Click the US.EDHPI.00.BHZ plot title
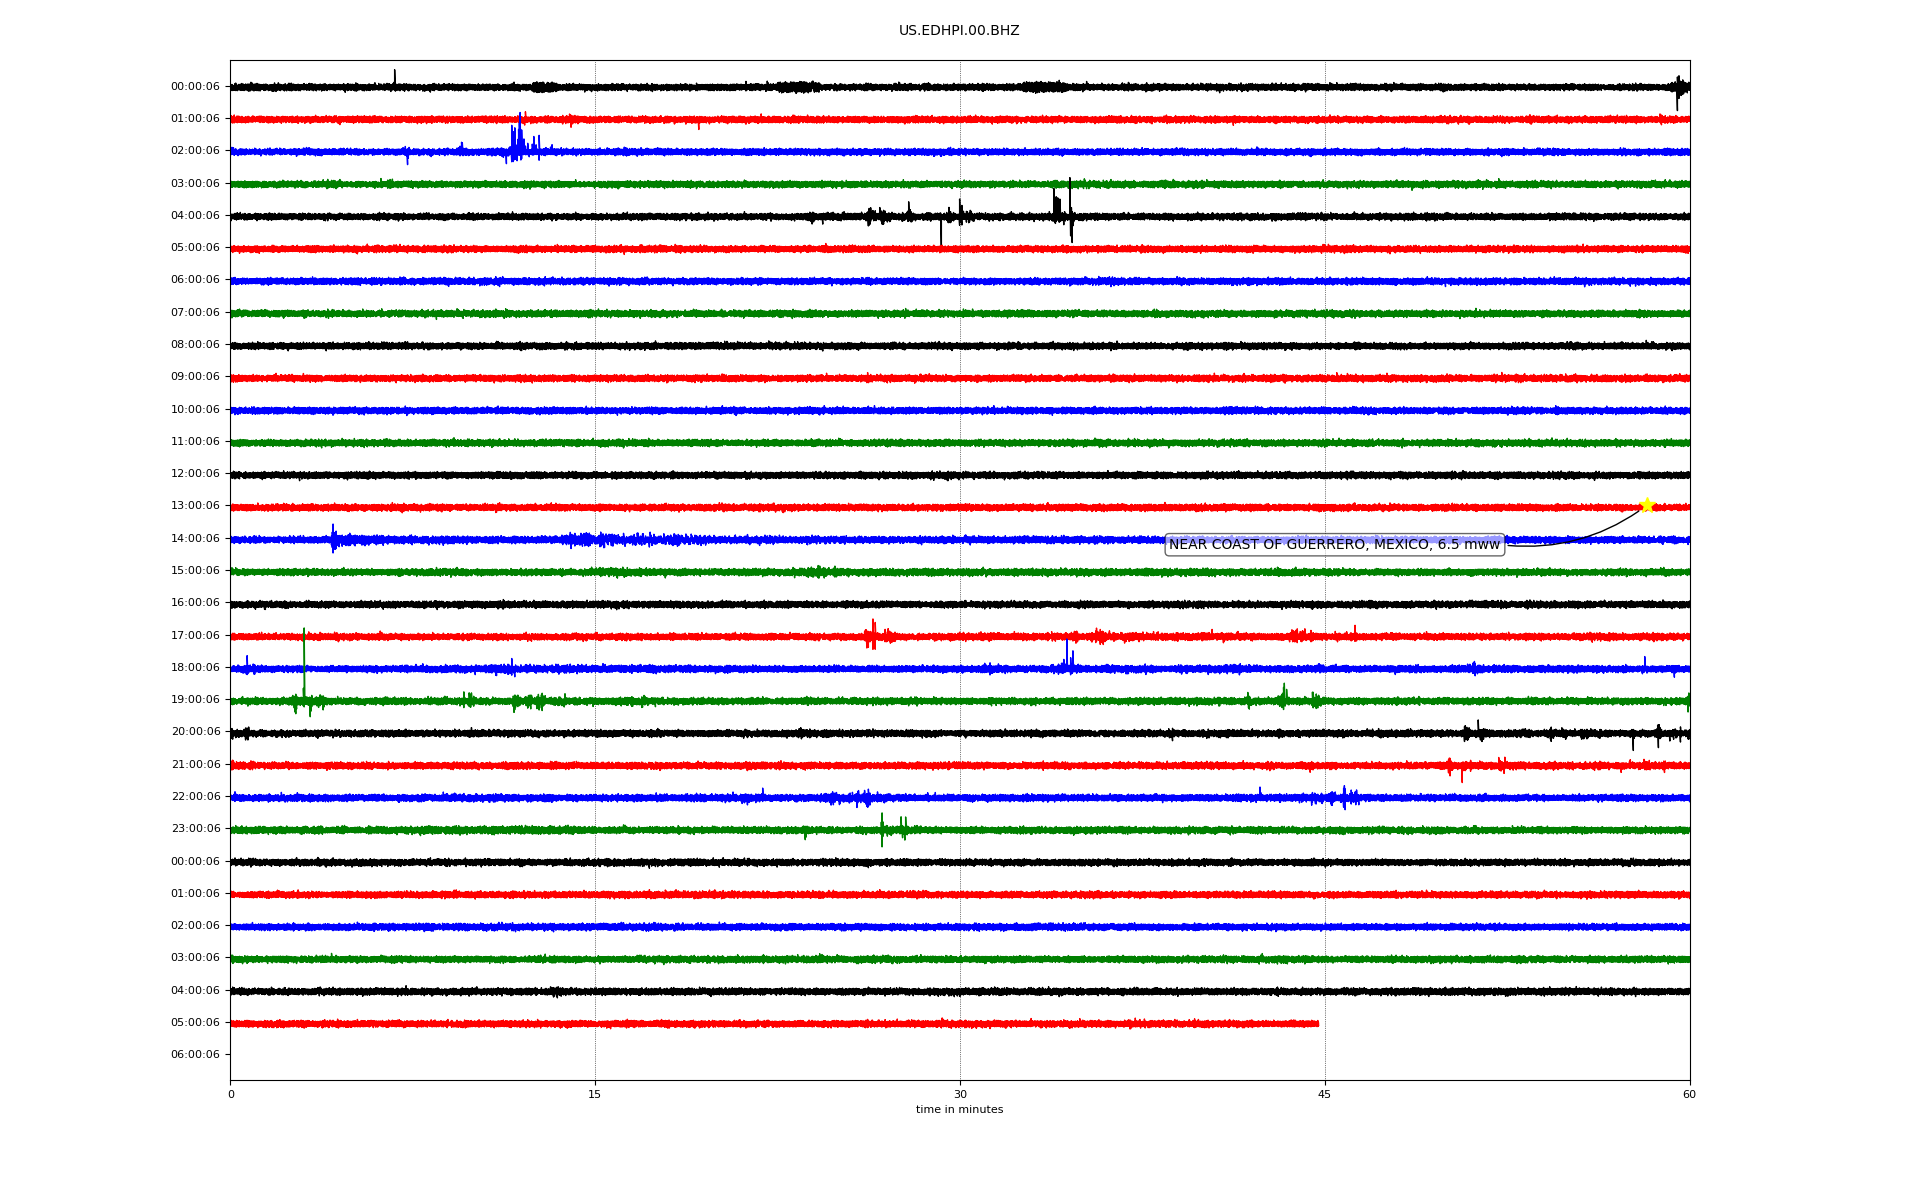 (959, 31)
